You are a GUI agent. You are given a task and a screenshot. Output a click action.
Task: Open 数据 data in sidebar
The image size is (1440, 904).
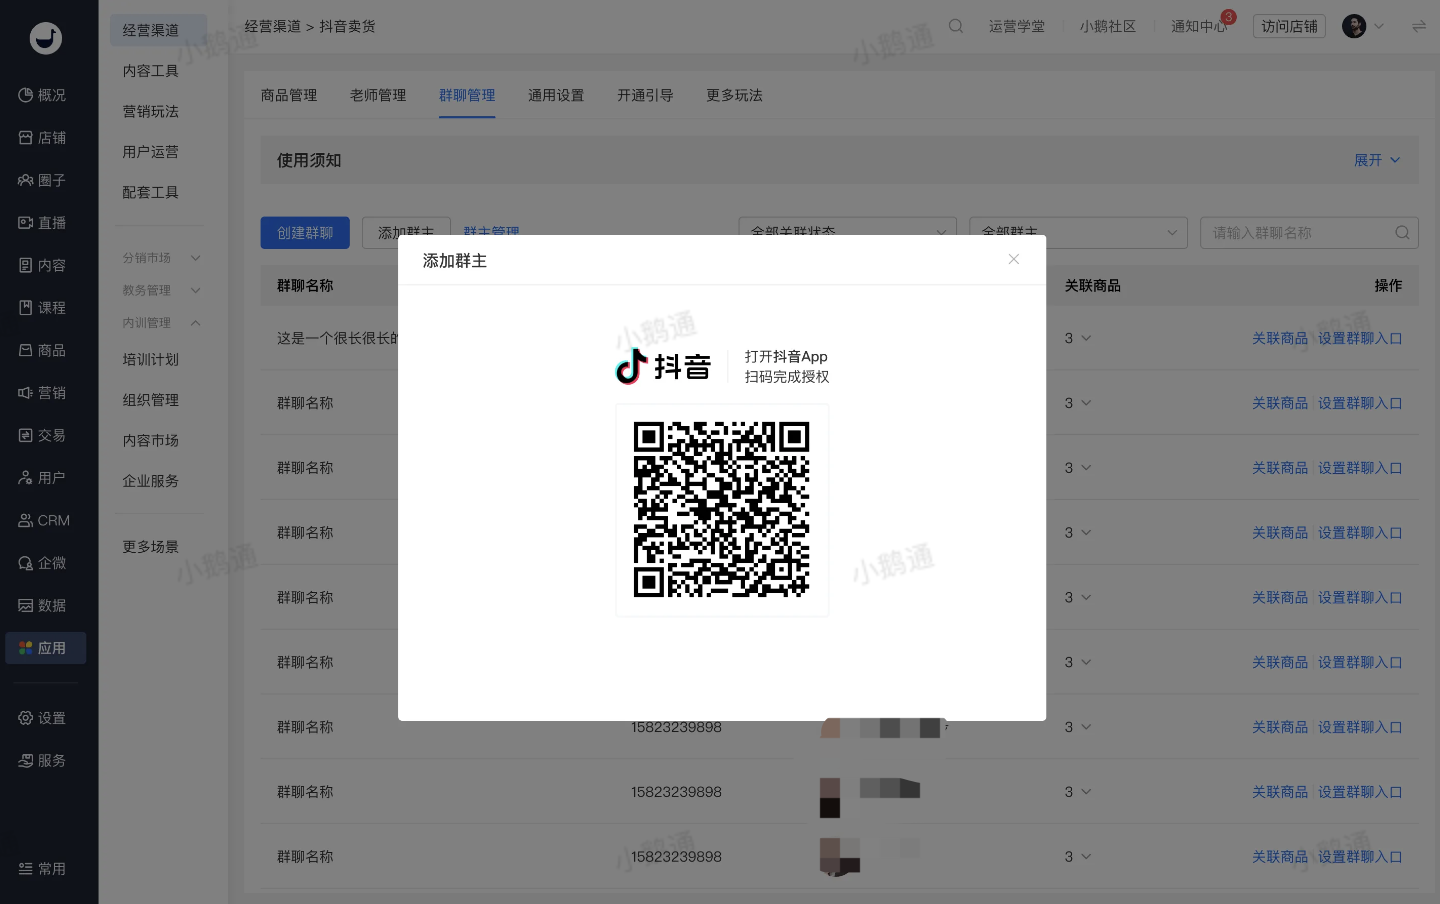click(x=42, y=605)
